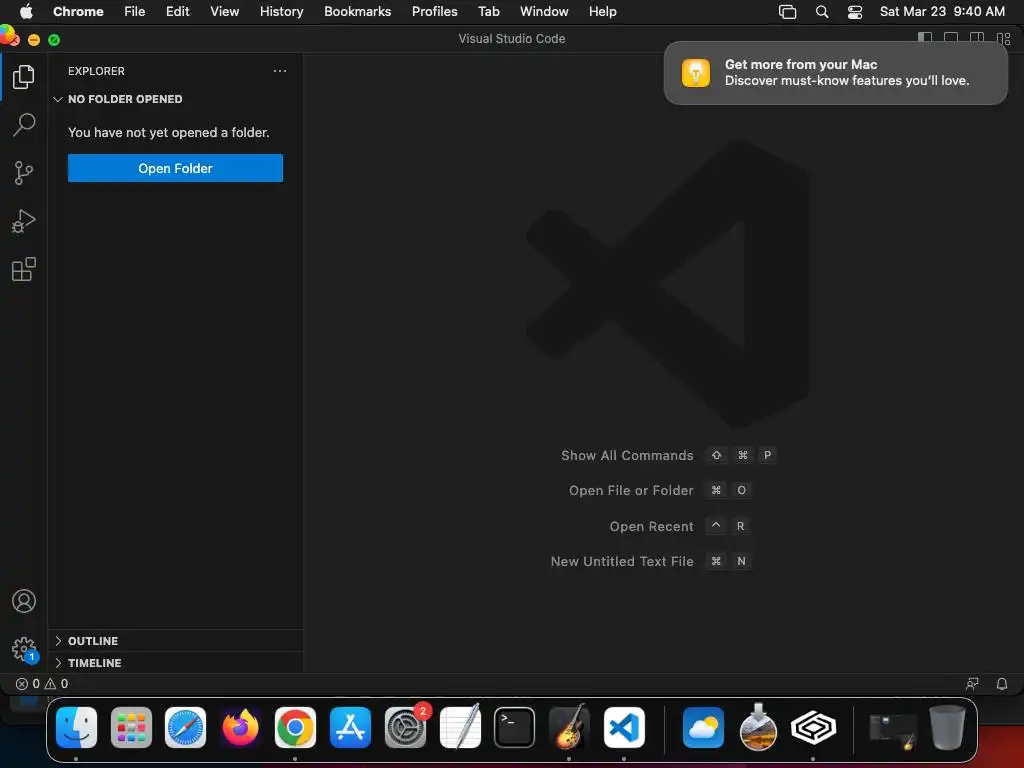Click Open Recent shortcut hint
The width and height of the screenshot is (1024, 768).
(x=679, y=526)
